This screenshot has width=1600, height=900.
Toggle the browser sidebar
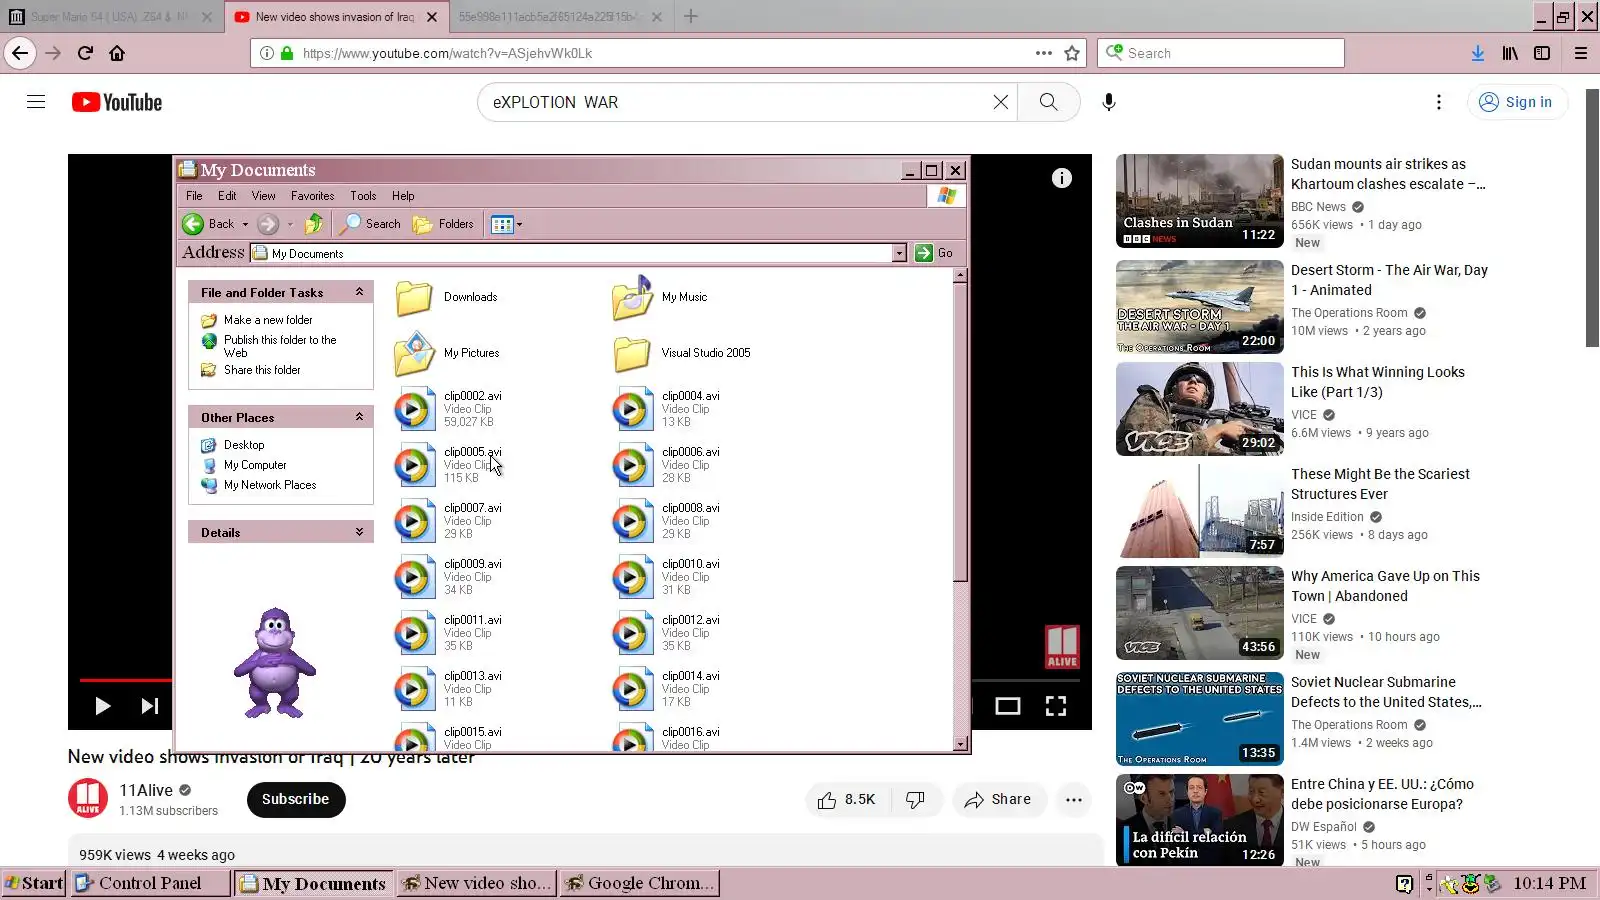pos(1542,53)
